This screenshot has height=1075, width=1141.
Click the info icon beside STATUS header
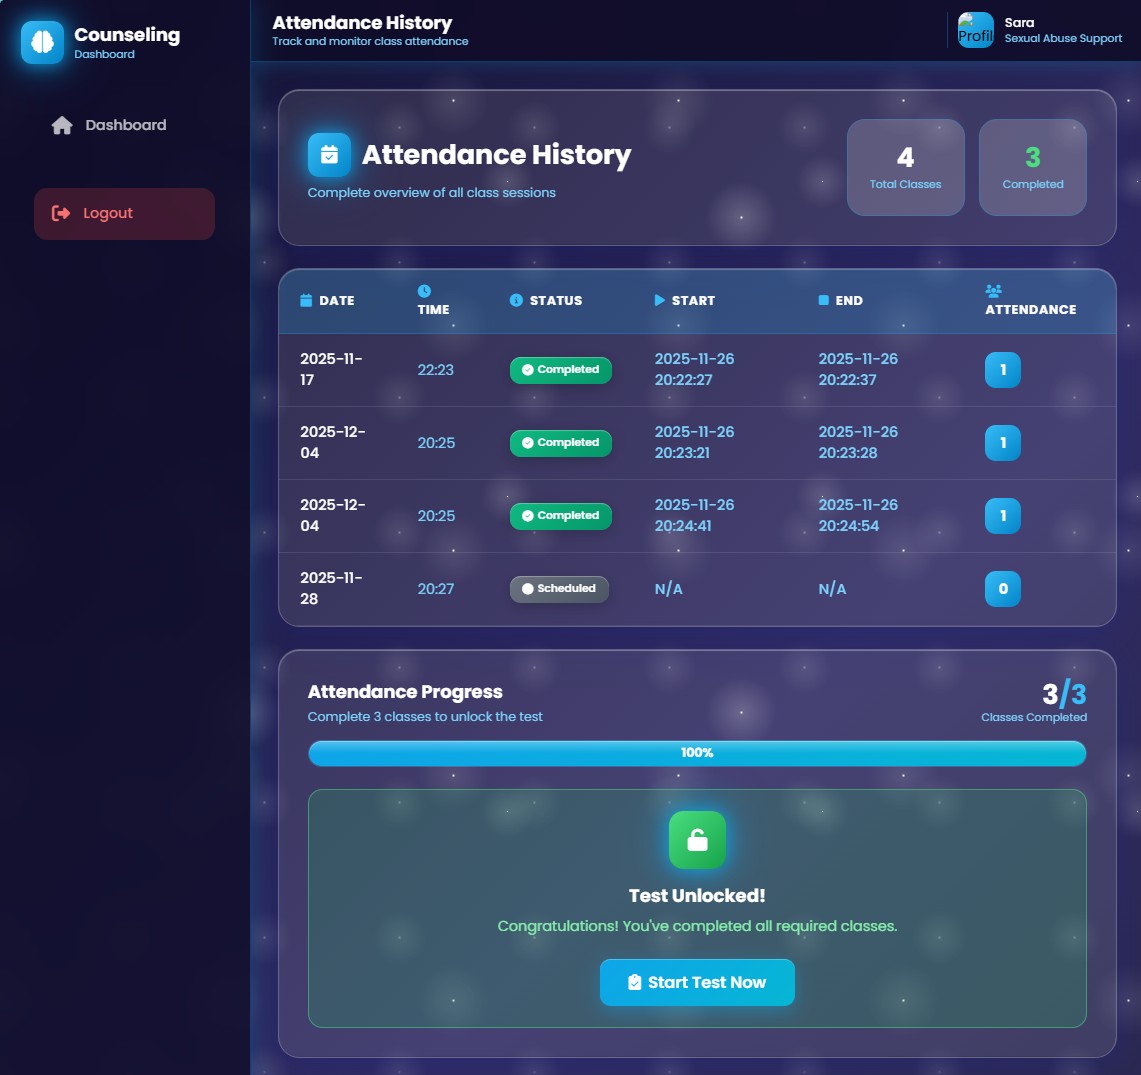tap(516, 300)
